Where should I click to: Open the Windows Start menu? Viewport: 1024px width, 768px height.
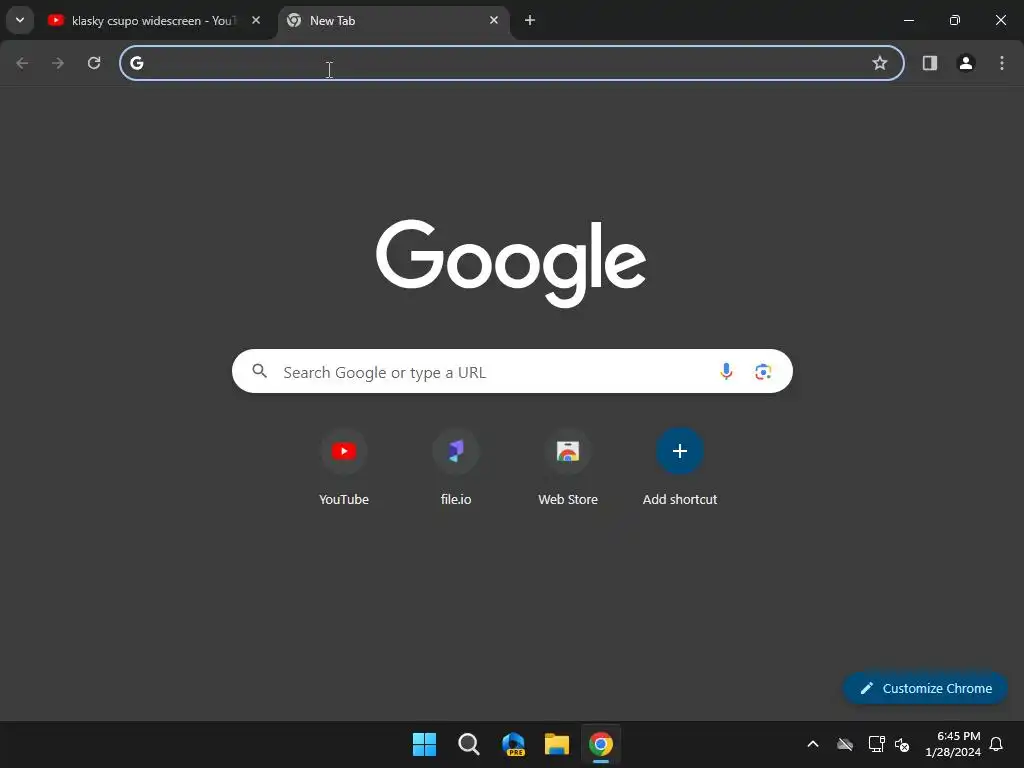[424, 744]
